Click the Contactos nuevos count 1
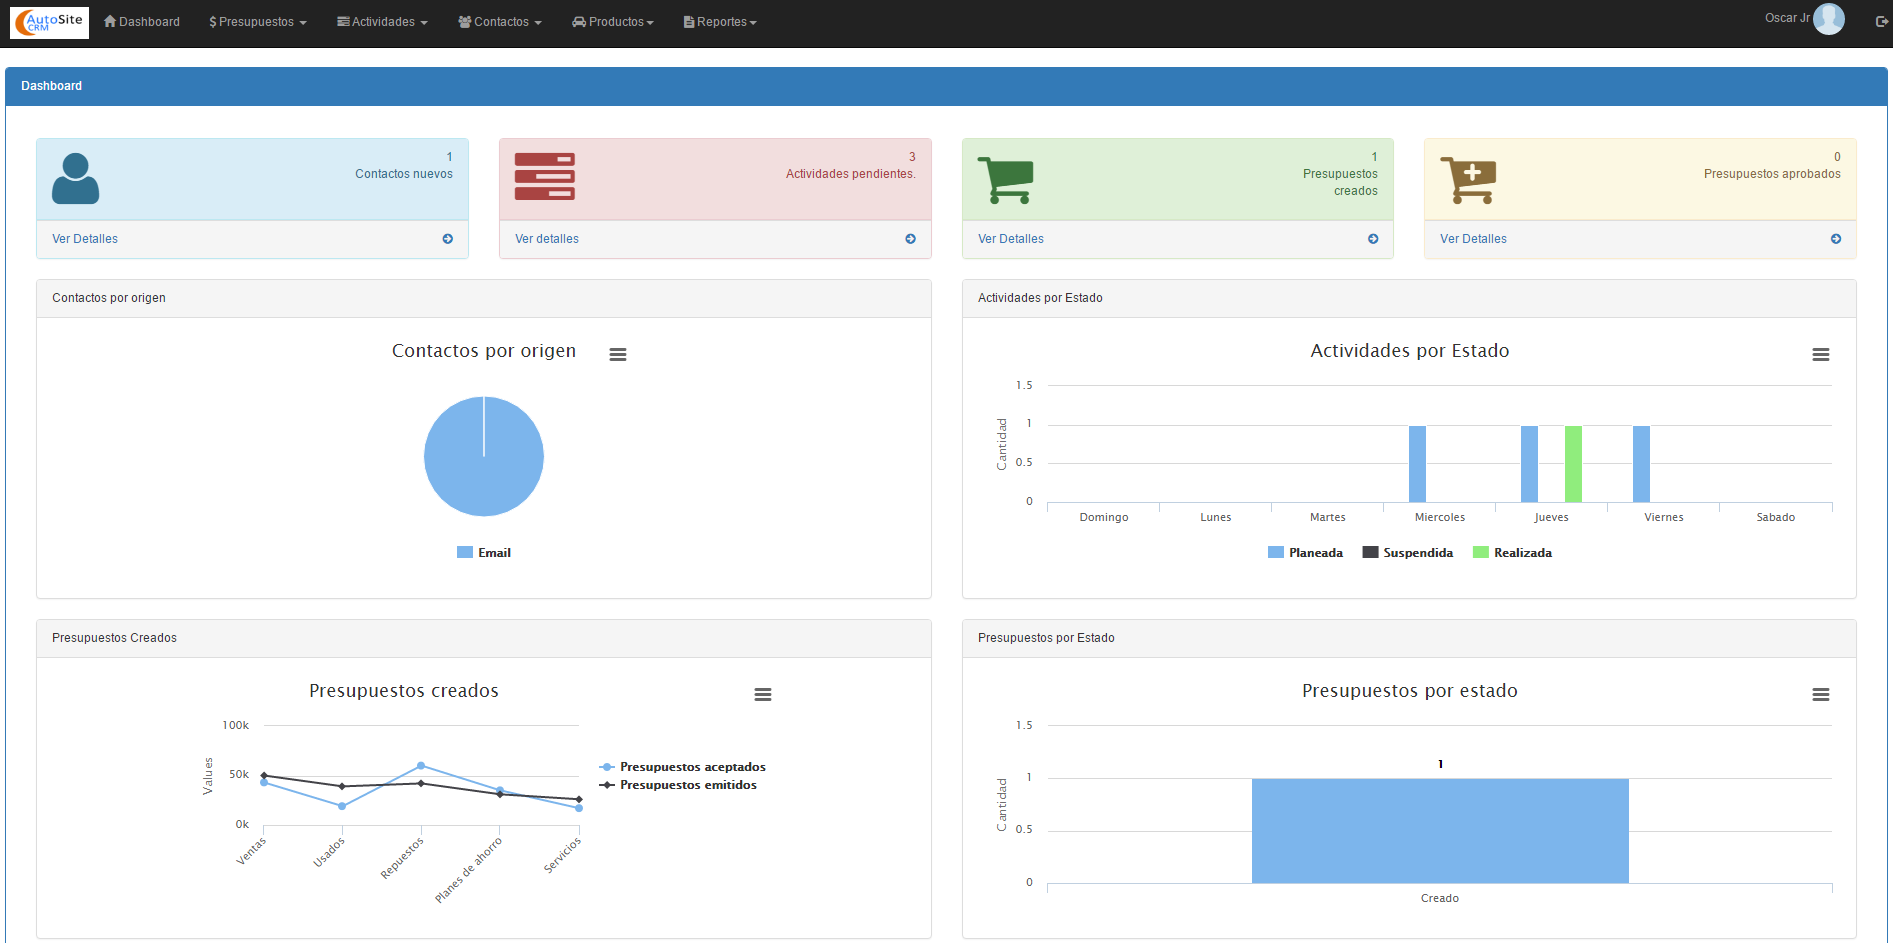Viewport: 1893px width, 943px height. click(x=450, y=157)
